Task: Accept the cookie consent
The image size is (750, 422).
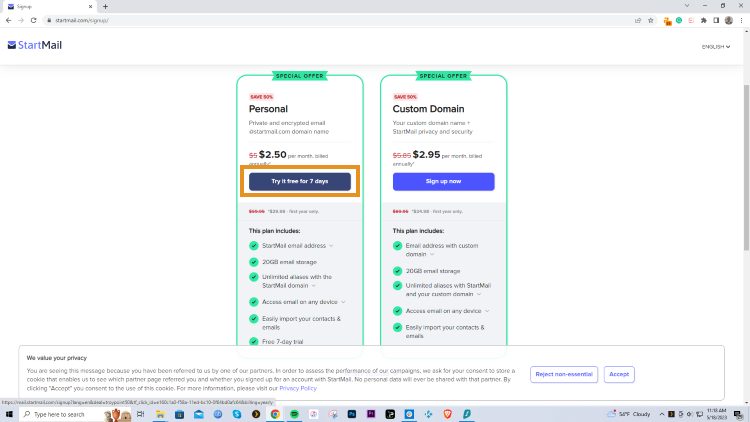Action: click(x=619, y=374)
